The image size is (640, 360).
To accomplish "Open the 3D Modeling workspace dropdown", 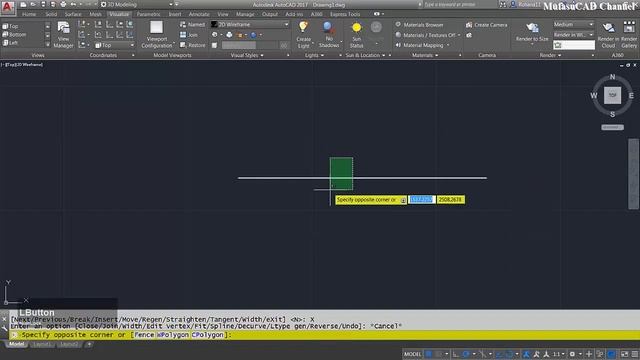I will [137, 4].
